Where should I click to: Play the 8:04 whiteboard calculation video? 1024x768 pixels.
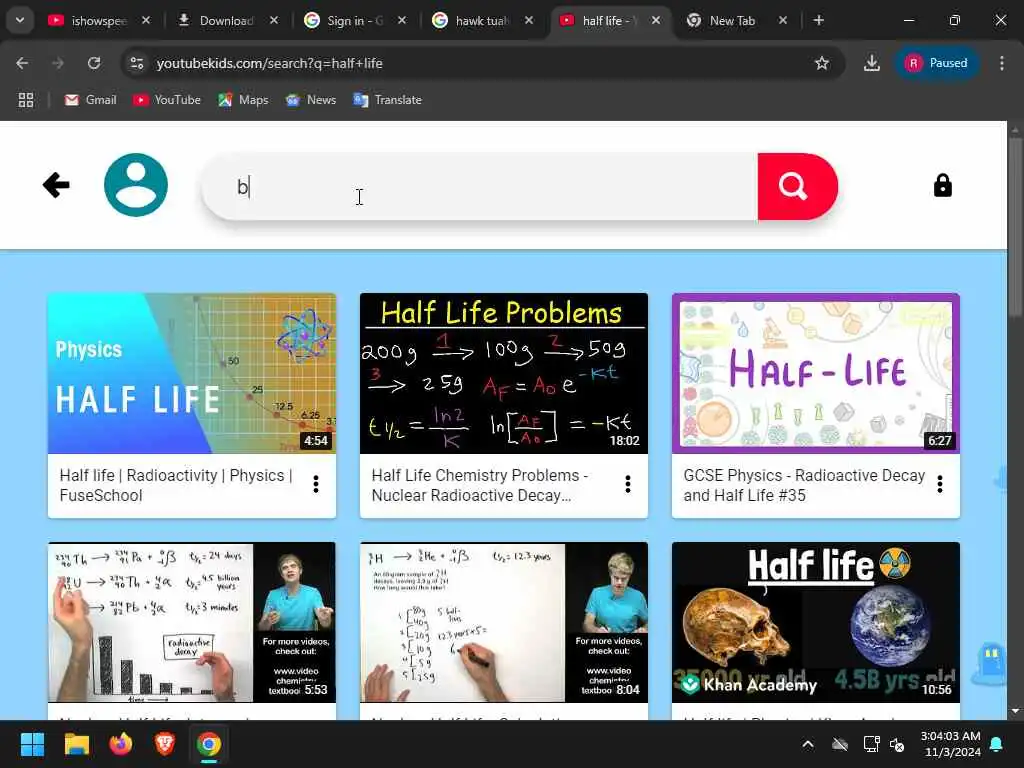pyautogui.click(x=504, y=622)
